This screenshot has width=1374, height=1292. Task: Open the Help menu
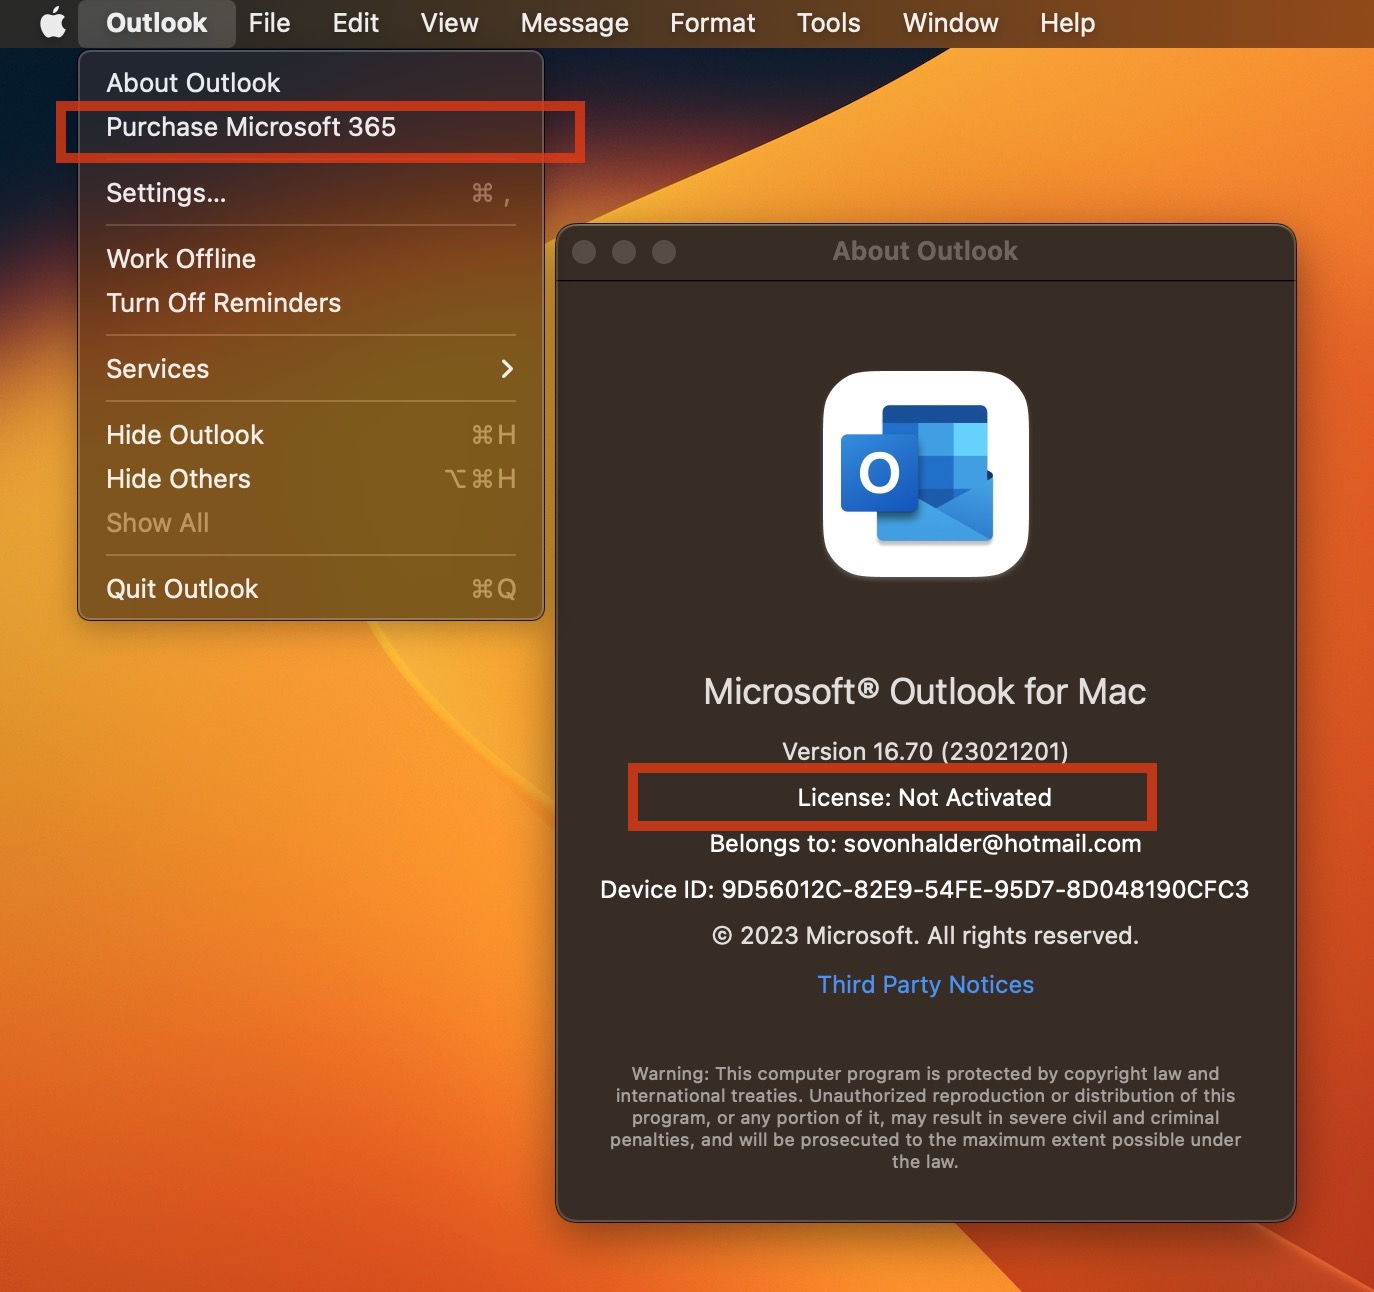click(1067, 23)
